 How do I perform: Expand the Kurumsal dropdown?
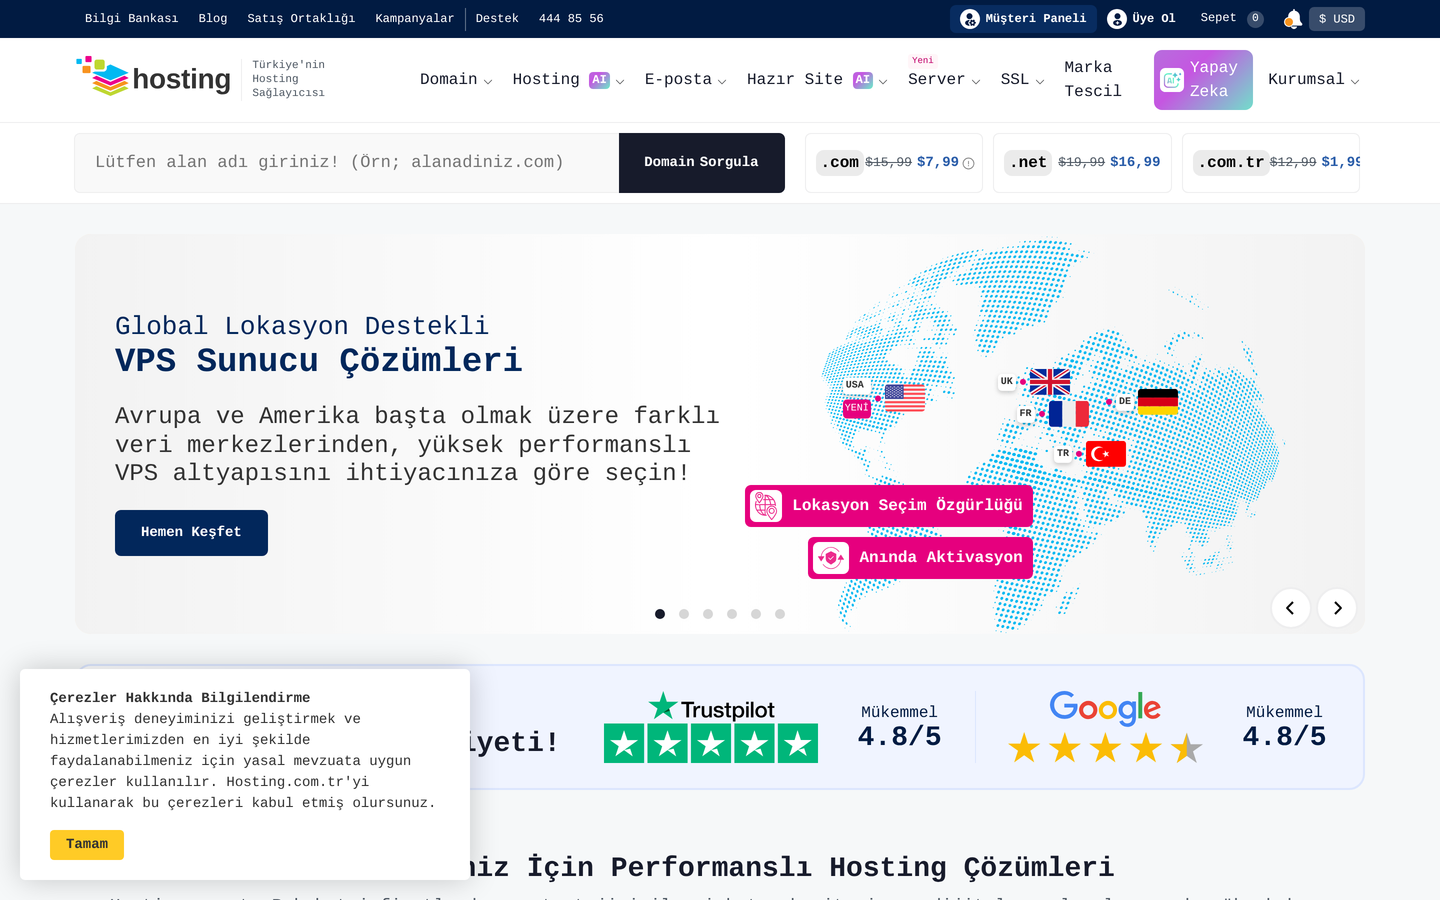point(1313,79)
